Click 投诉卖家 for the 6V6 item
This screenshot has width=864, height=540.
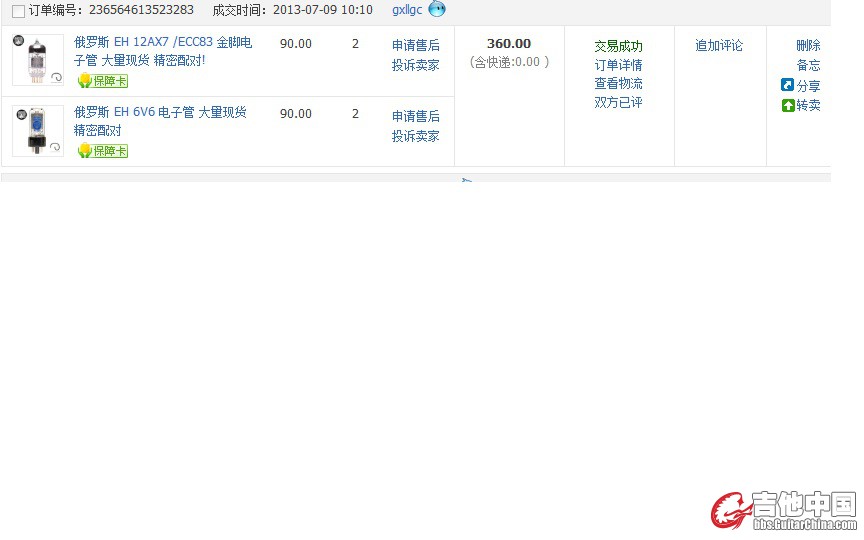(x=415, y=136)
